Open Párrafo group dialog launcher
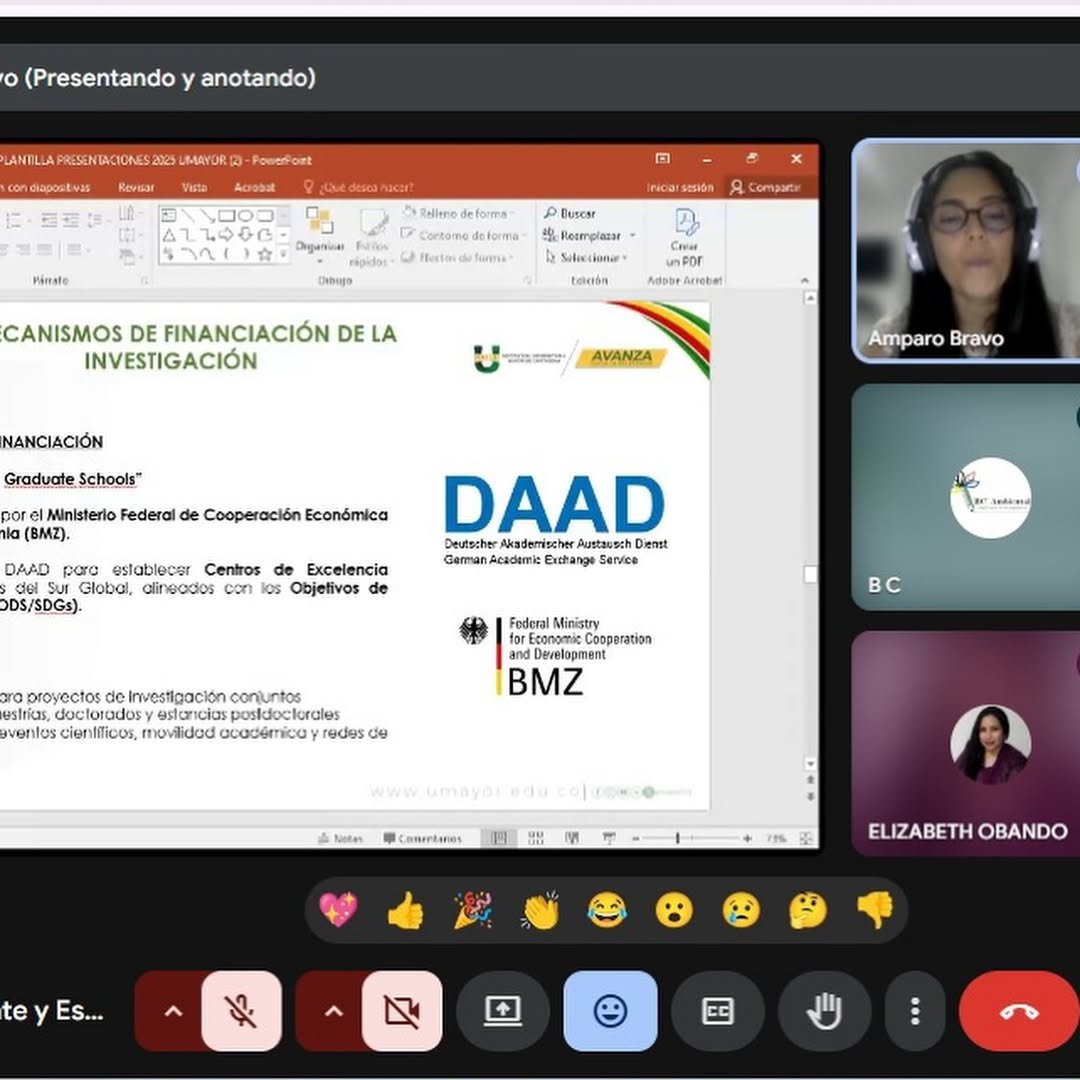Viewport: 1080px width, 1080px height. [x=145, y=280]
